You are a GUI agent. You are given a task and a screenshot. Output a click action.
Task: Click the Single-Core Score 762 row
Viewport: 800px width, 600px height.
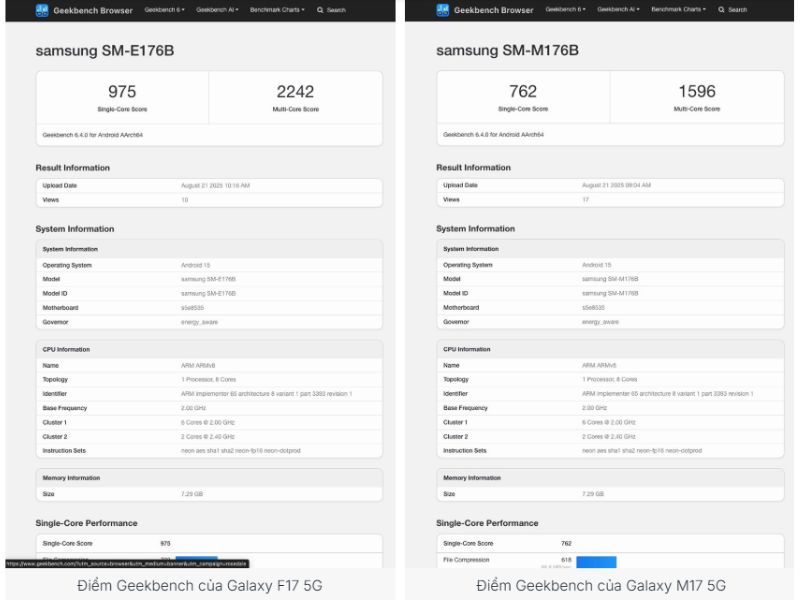pos(610,543)
